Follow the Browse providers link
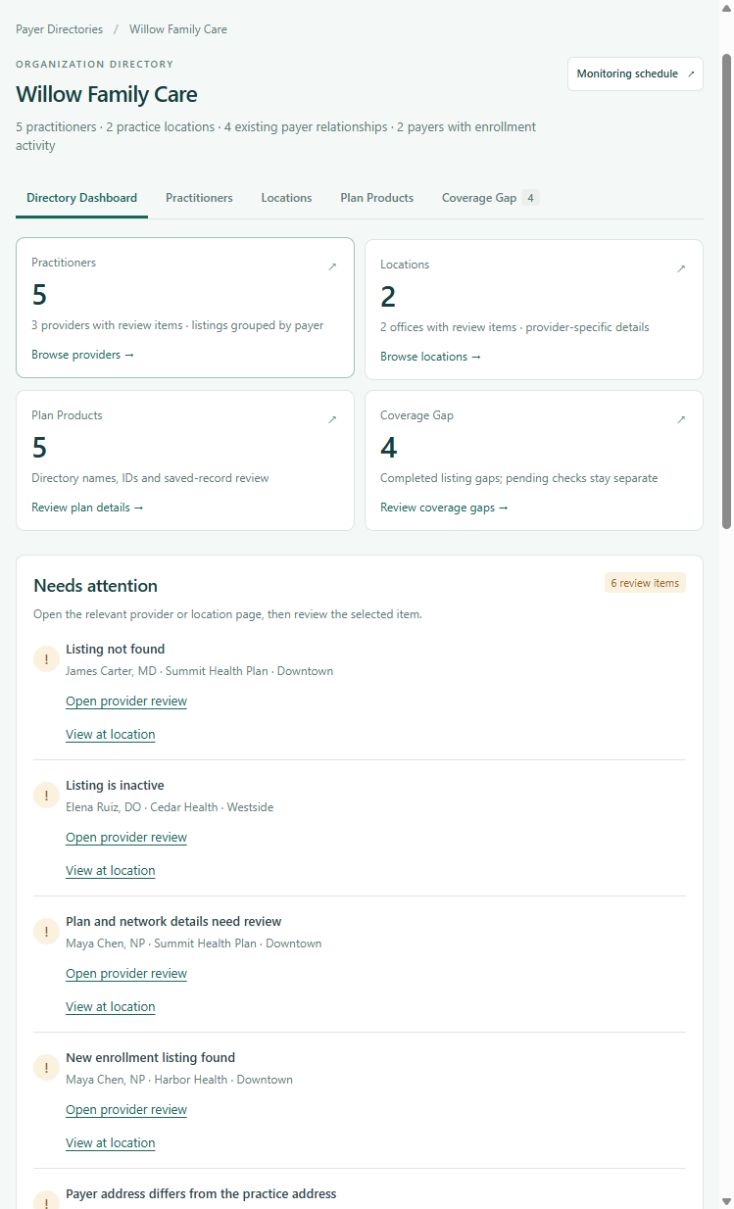The height and width of the screenshot is (1209, 734). click(x=82, y=355)
